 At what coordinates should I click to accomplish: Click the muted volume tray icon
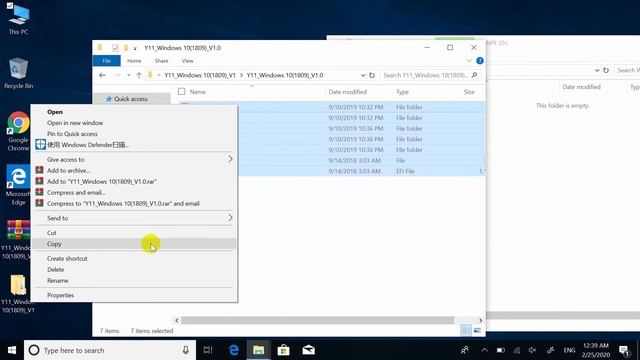[533, 350]
